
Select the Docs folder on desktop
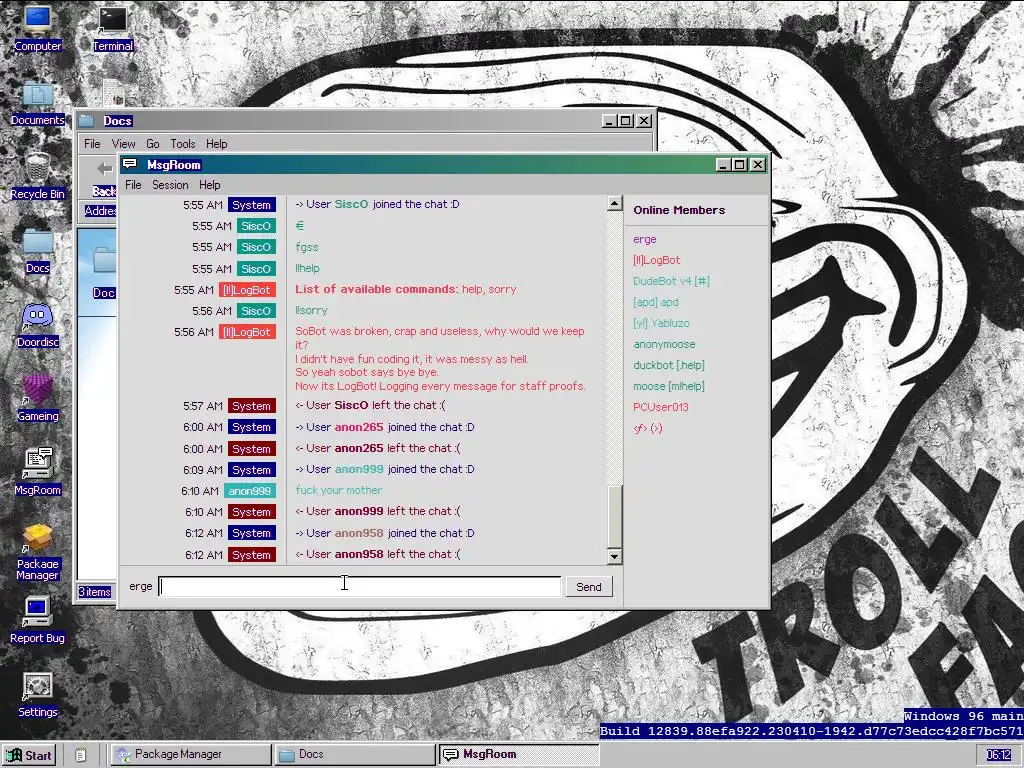[x=37, y=250]
